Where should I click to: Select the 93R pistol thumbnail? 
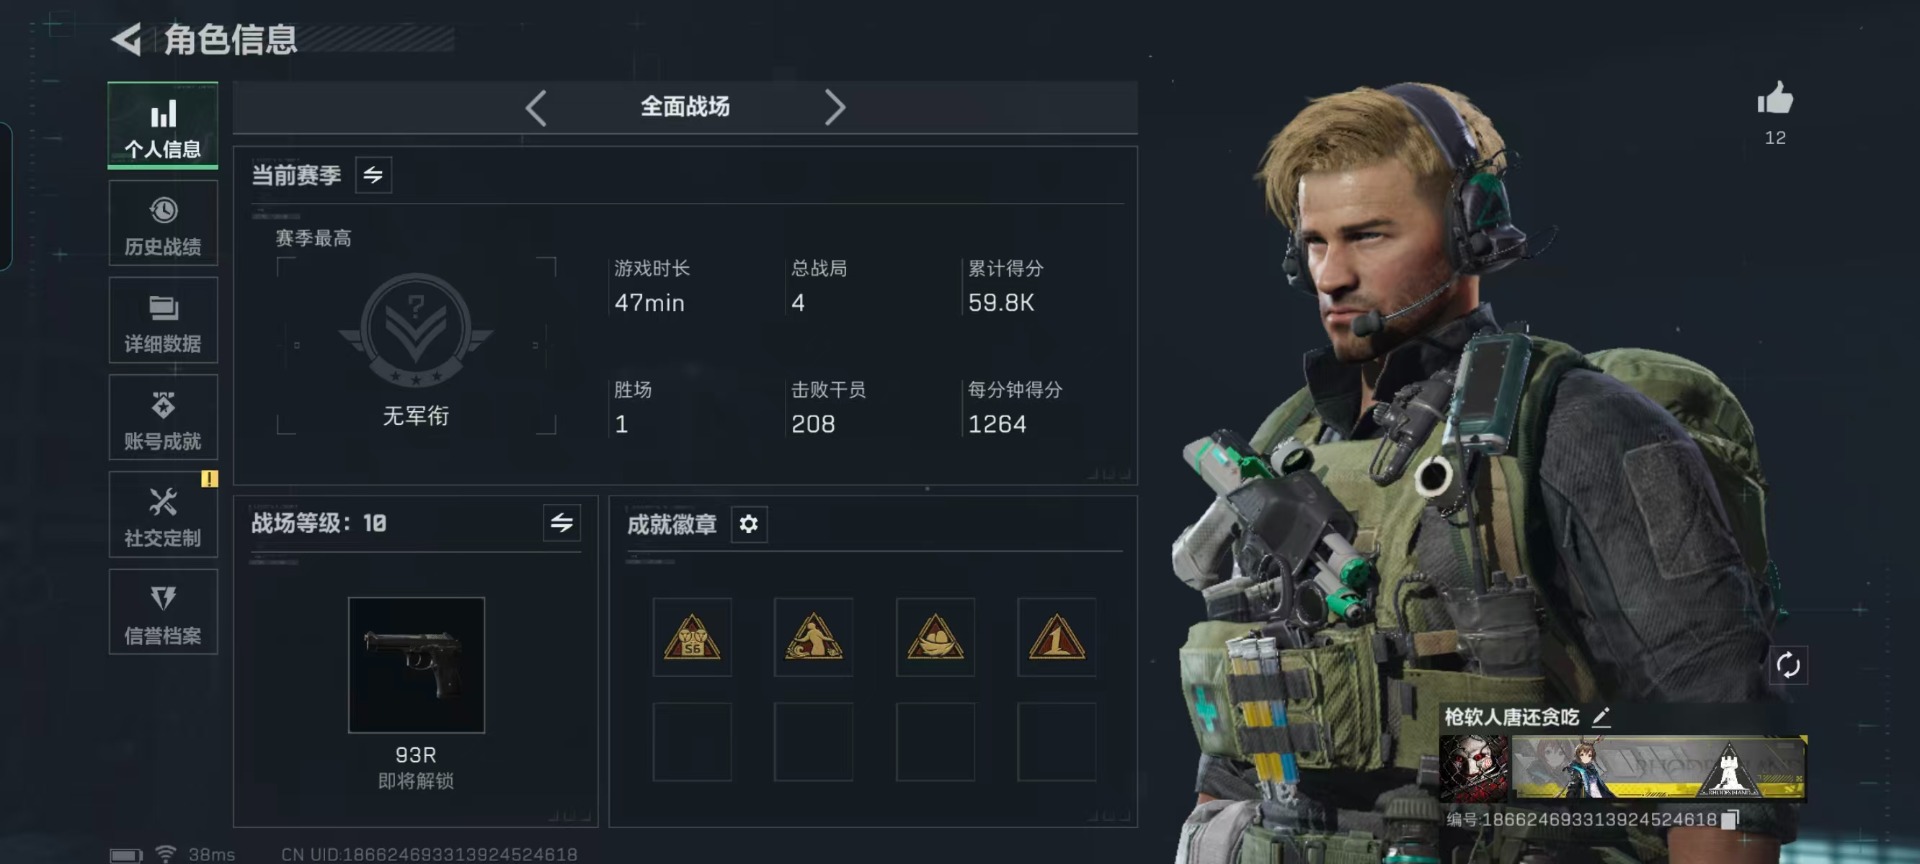[416, 665]
